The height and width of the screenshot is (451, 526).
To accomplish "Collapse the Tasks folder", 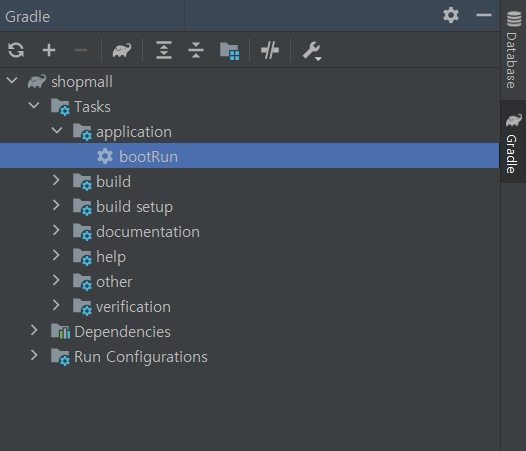I will click(x=34, y=105).
